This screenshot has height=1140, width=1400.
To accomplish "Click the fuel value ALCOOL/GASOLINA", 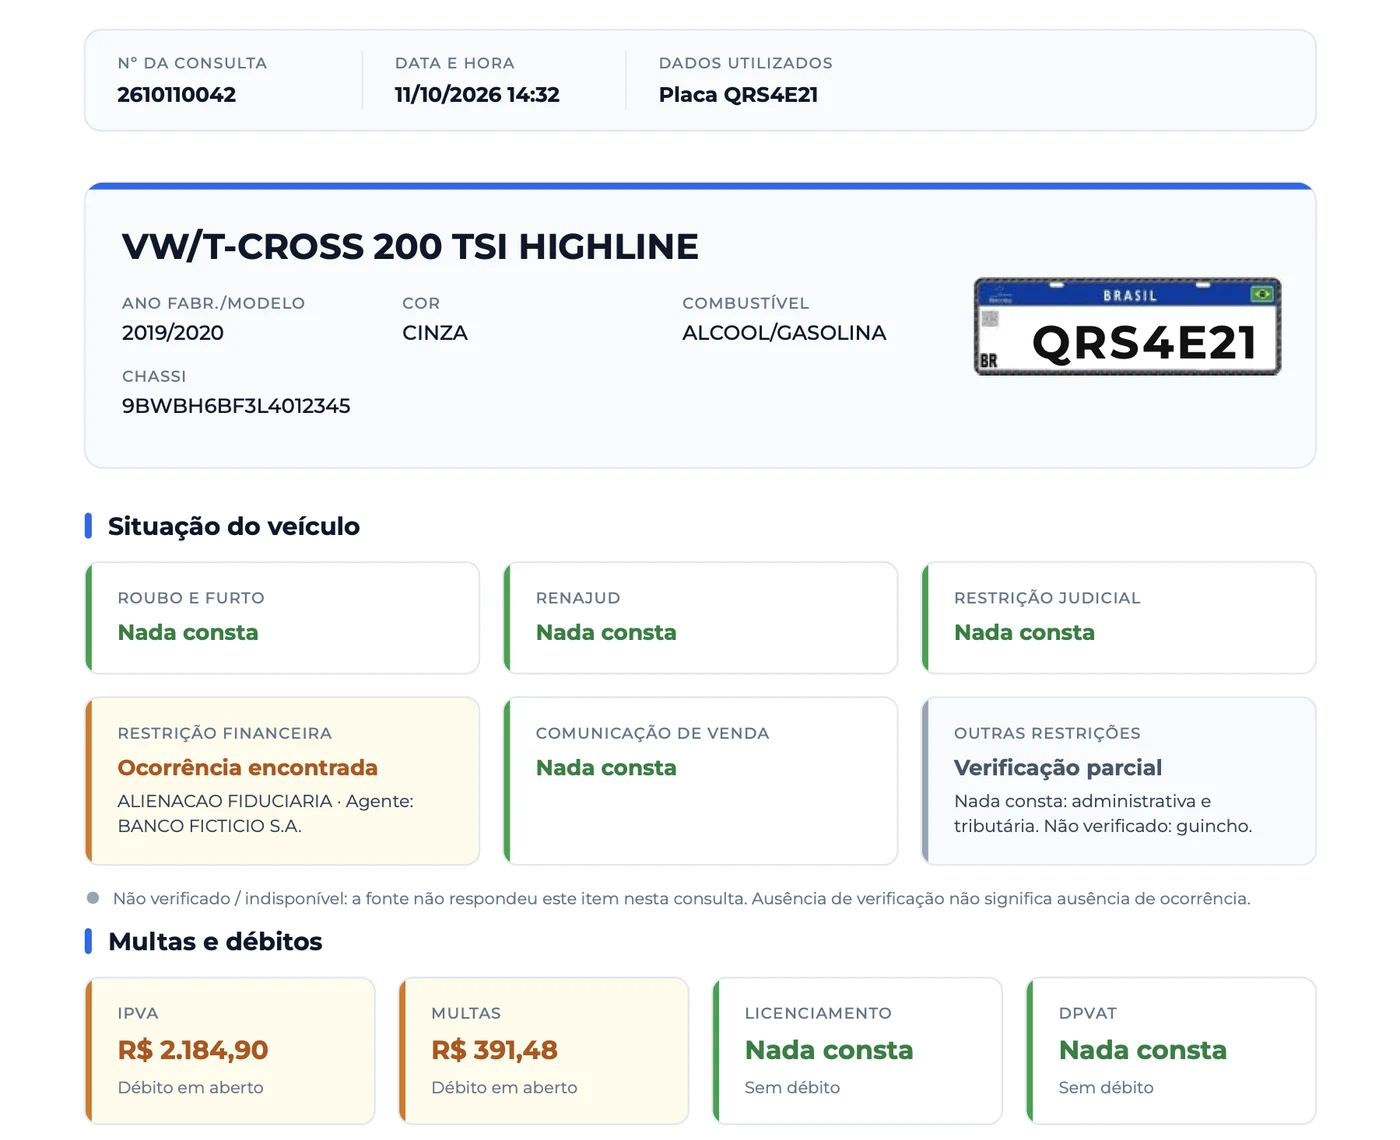I will [x=784, y=333].
